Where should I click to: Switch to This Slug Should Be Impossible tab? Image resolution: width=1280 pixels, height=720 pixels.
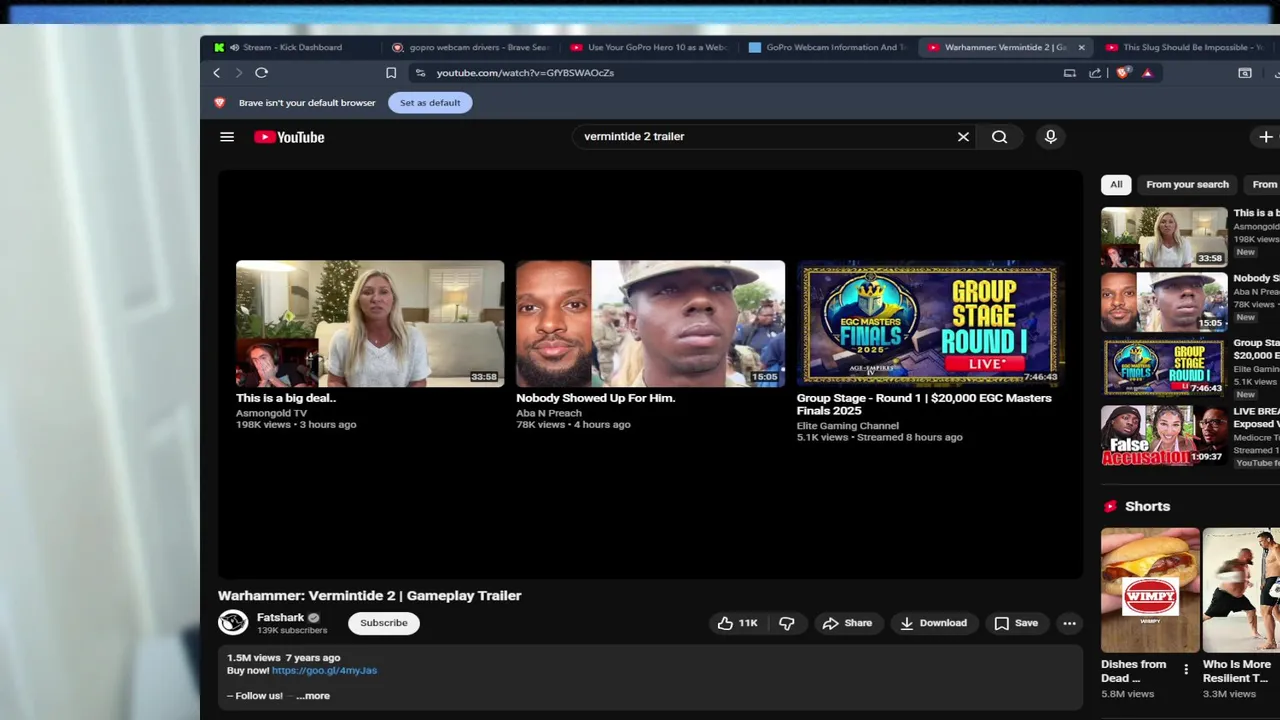(x=1188, y=47)
